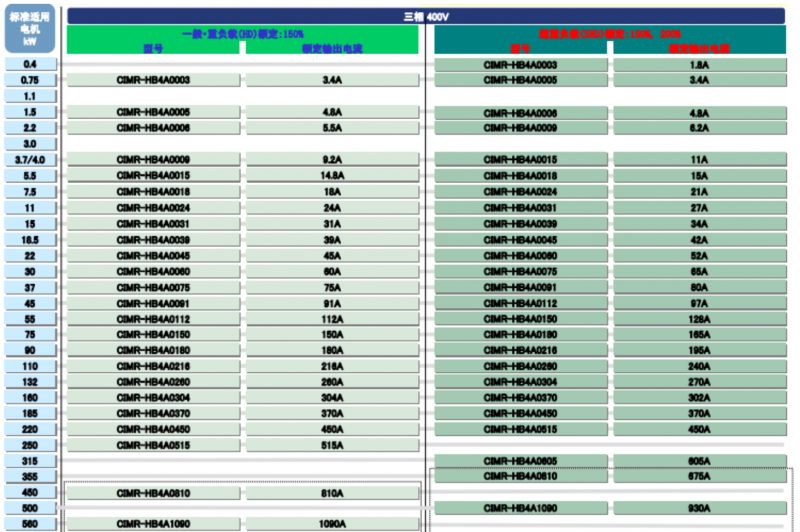Select the 3.7/4.0 kW row label

coord(30,160)
